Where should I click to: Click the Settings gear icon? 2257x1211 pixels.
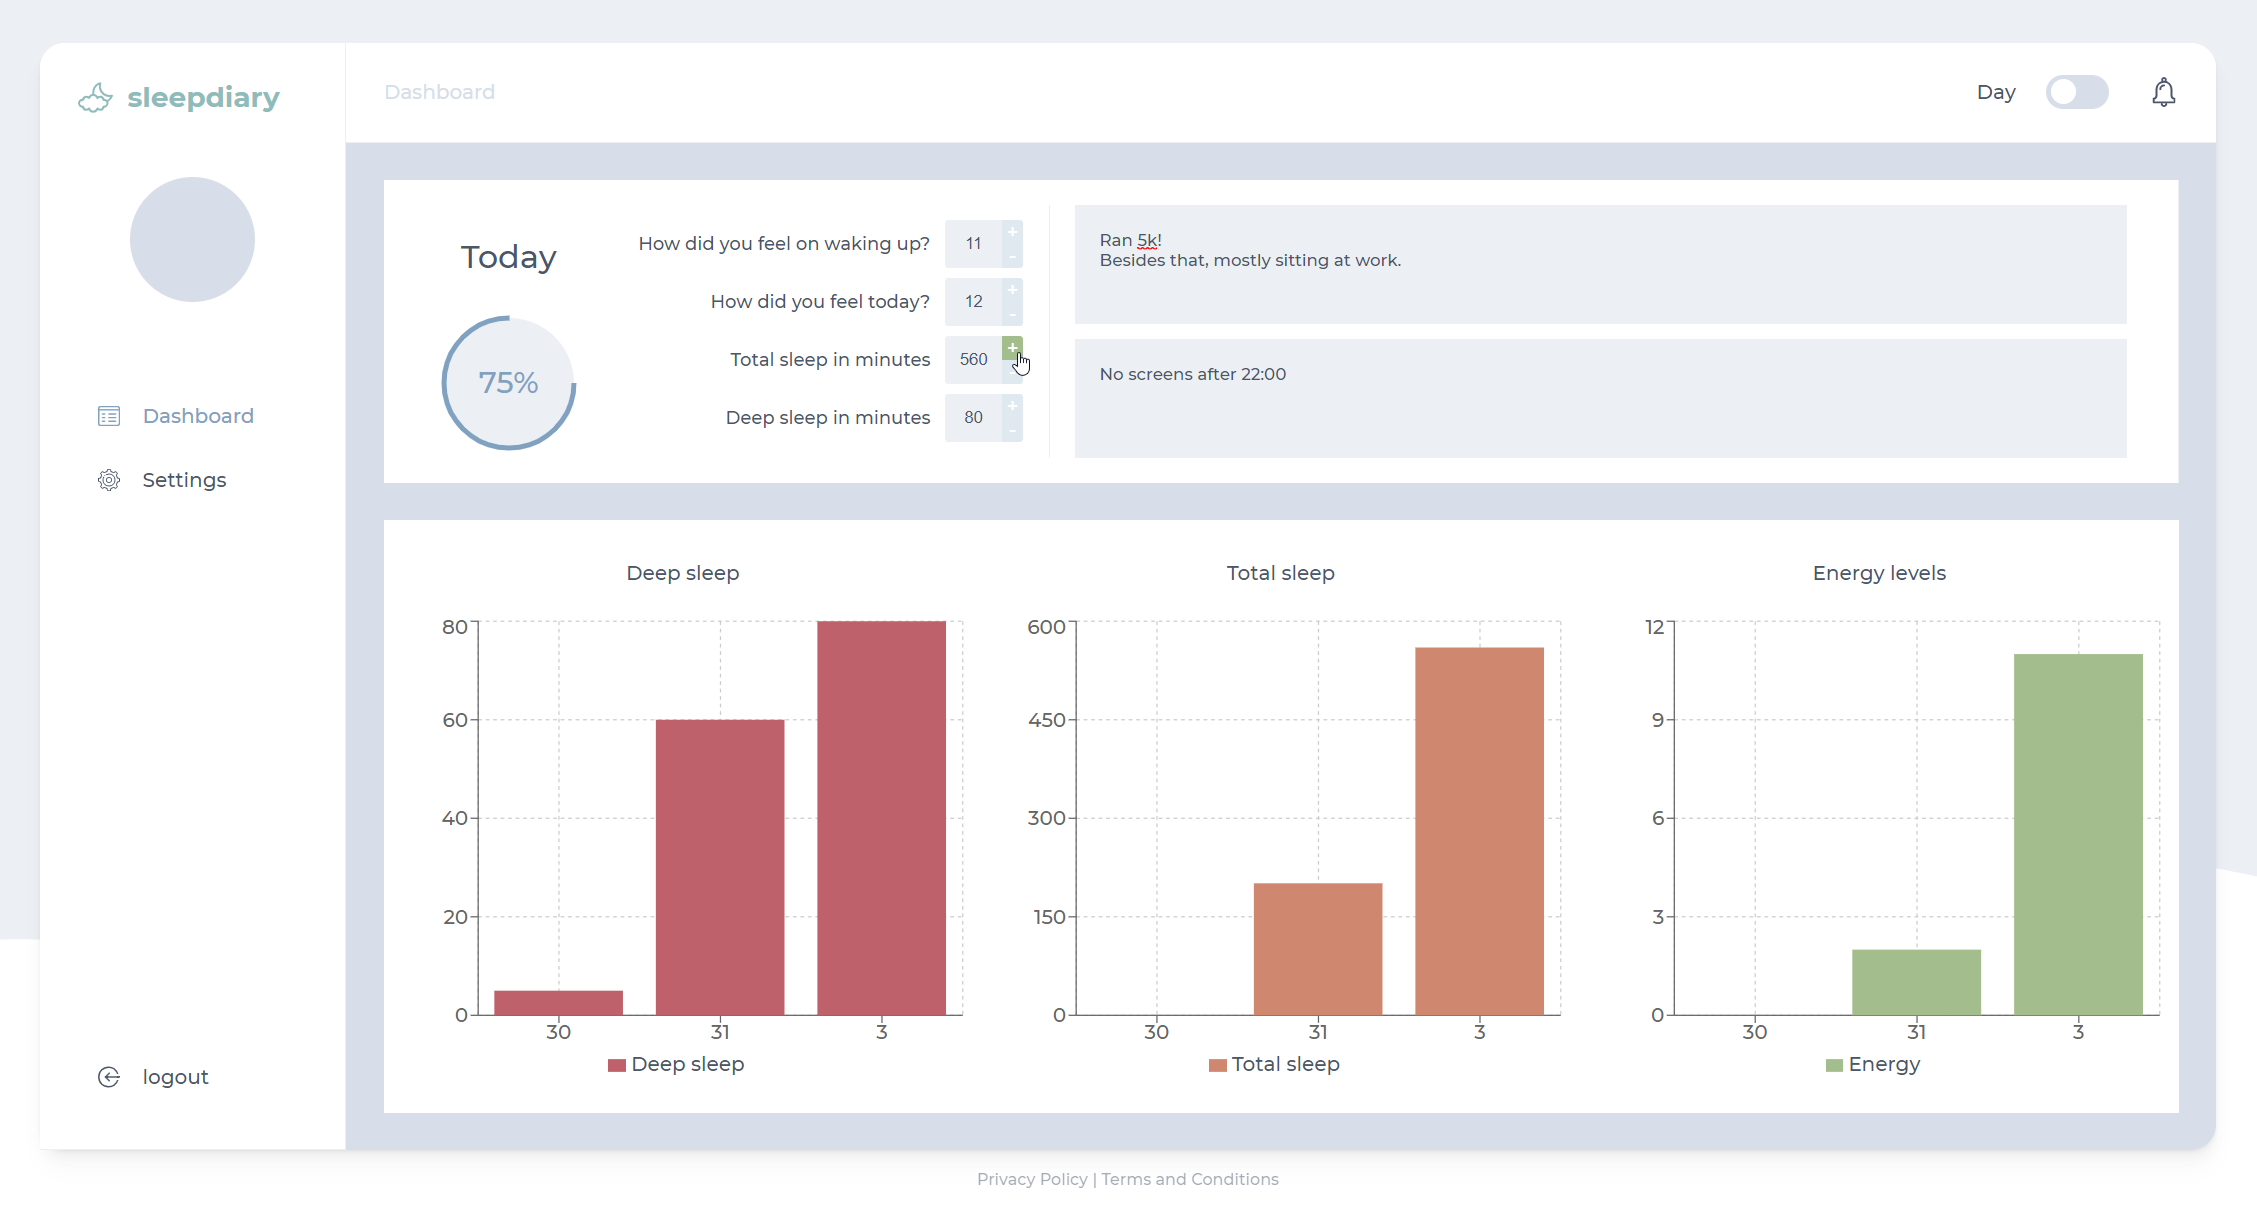(109, 480)
